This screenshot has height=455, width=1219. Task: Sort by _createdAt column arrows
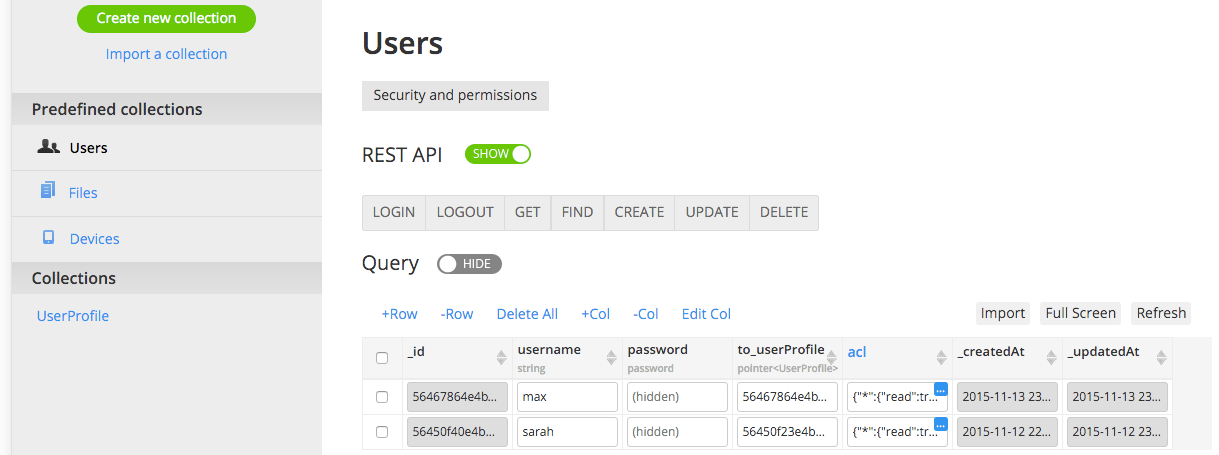coord(1051,357)
